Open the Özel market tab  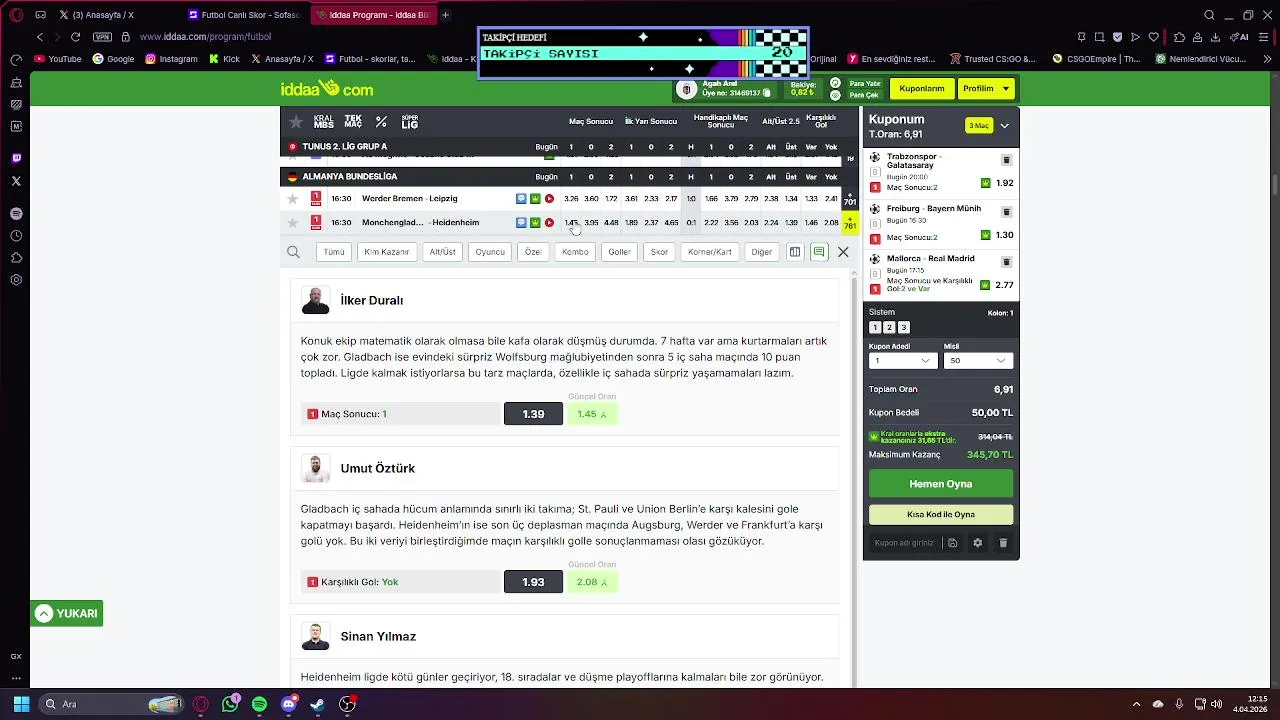coord(533,252)
